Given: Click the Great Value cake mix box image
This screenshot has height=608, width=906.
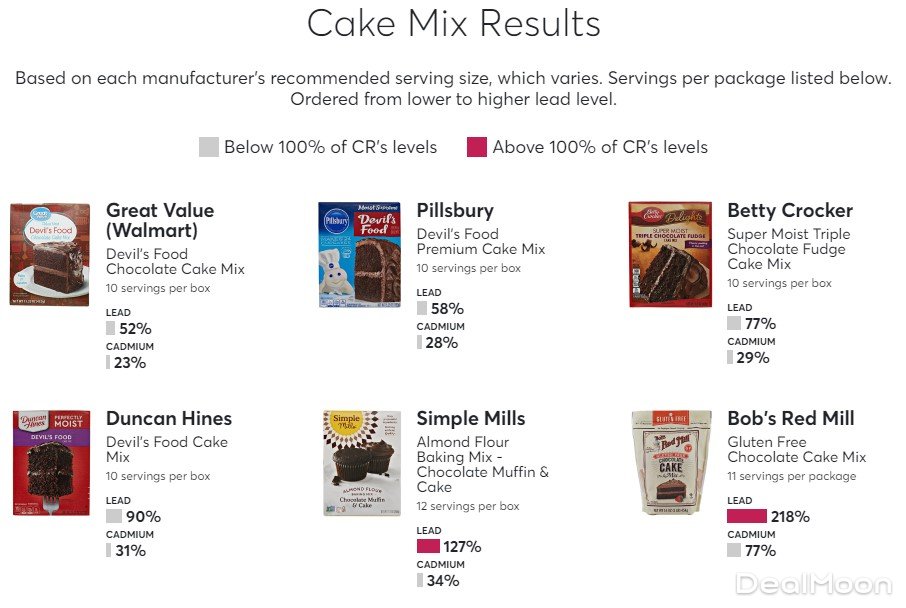Looking at the screenshot, I should tap(50, 254).
